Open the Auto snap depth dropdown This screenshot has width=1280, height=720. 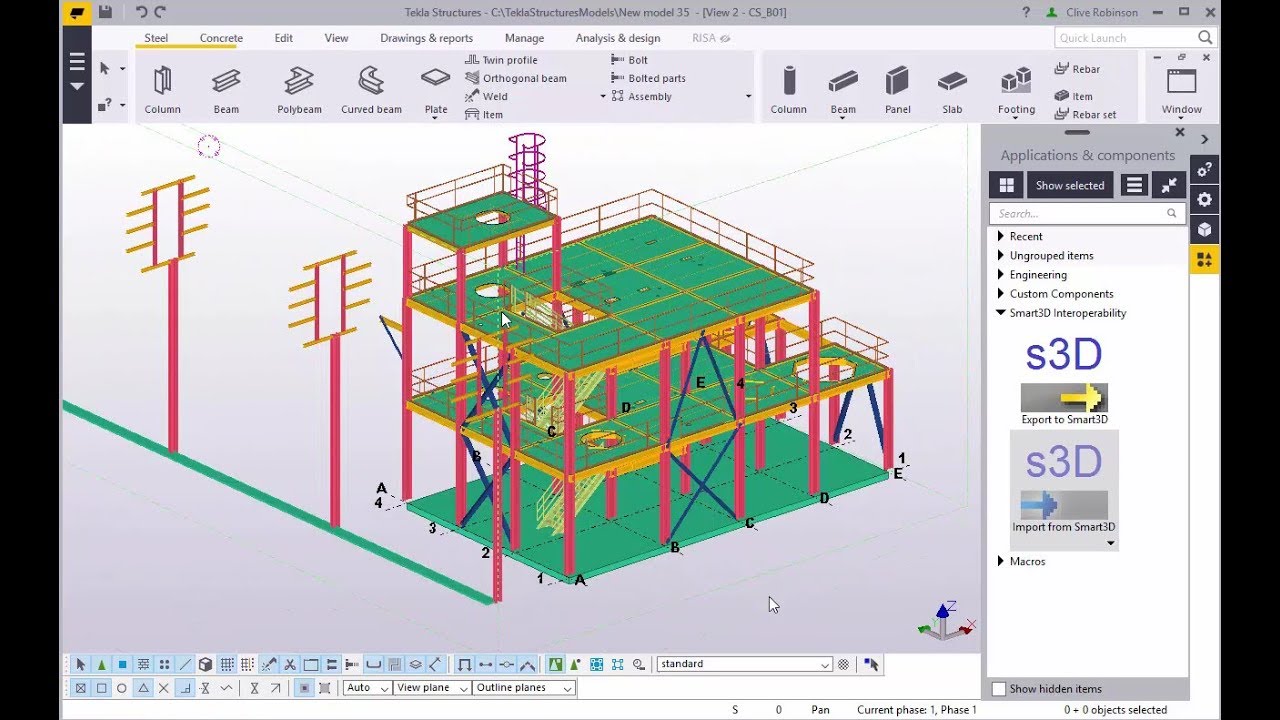(x=367, y=688)
